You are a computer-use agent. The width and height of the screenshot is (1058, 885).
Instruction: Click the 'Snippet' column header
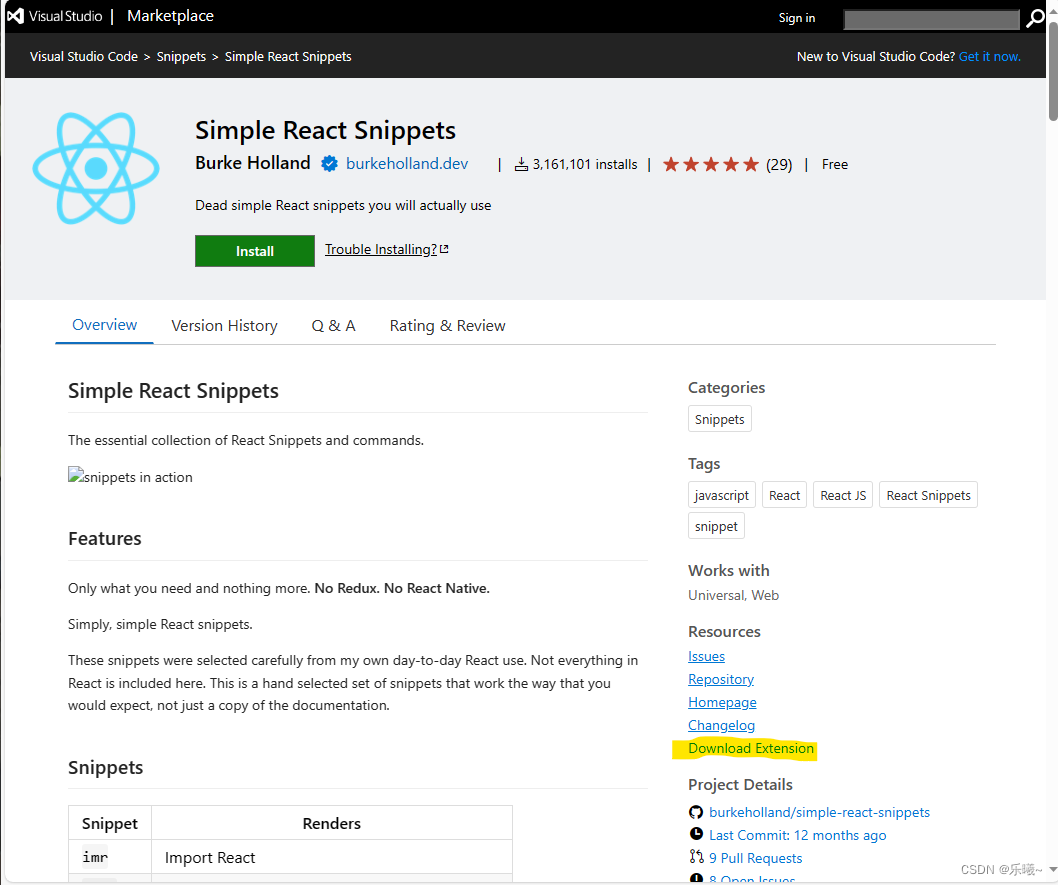coord(109,823)
